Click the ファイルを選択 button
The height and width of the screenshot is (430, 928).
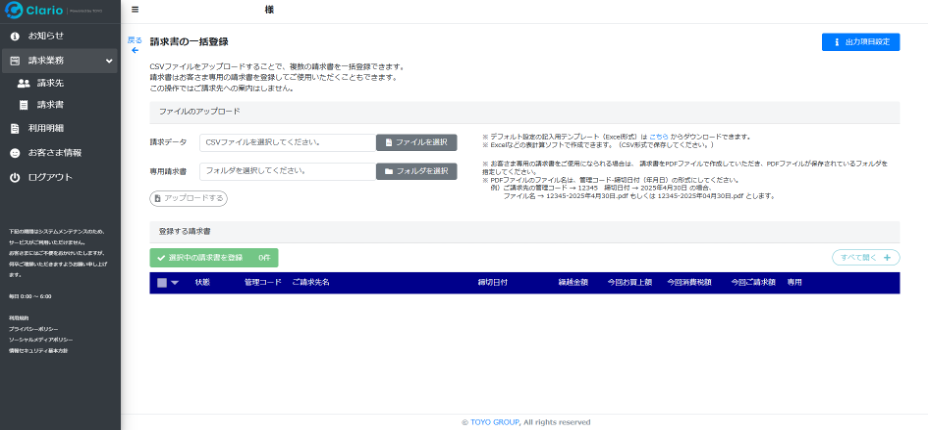point(417,143)
